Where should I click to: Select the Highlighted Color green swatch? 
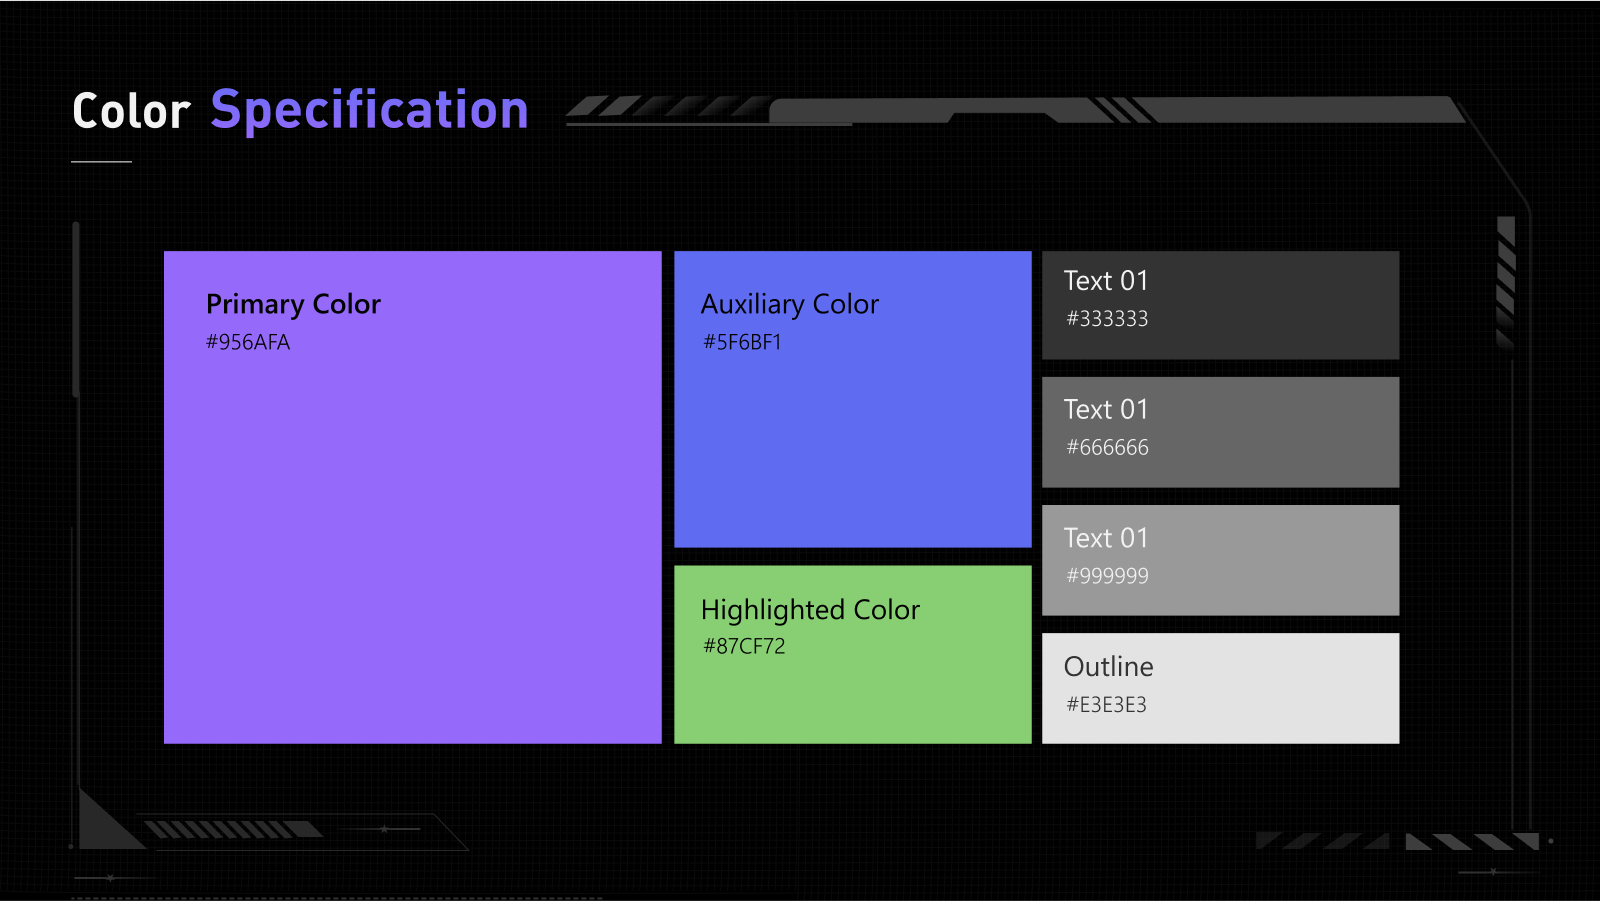click(x=853, y=655)
